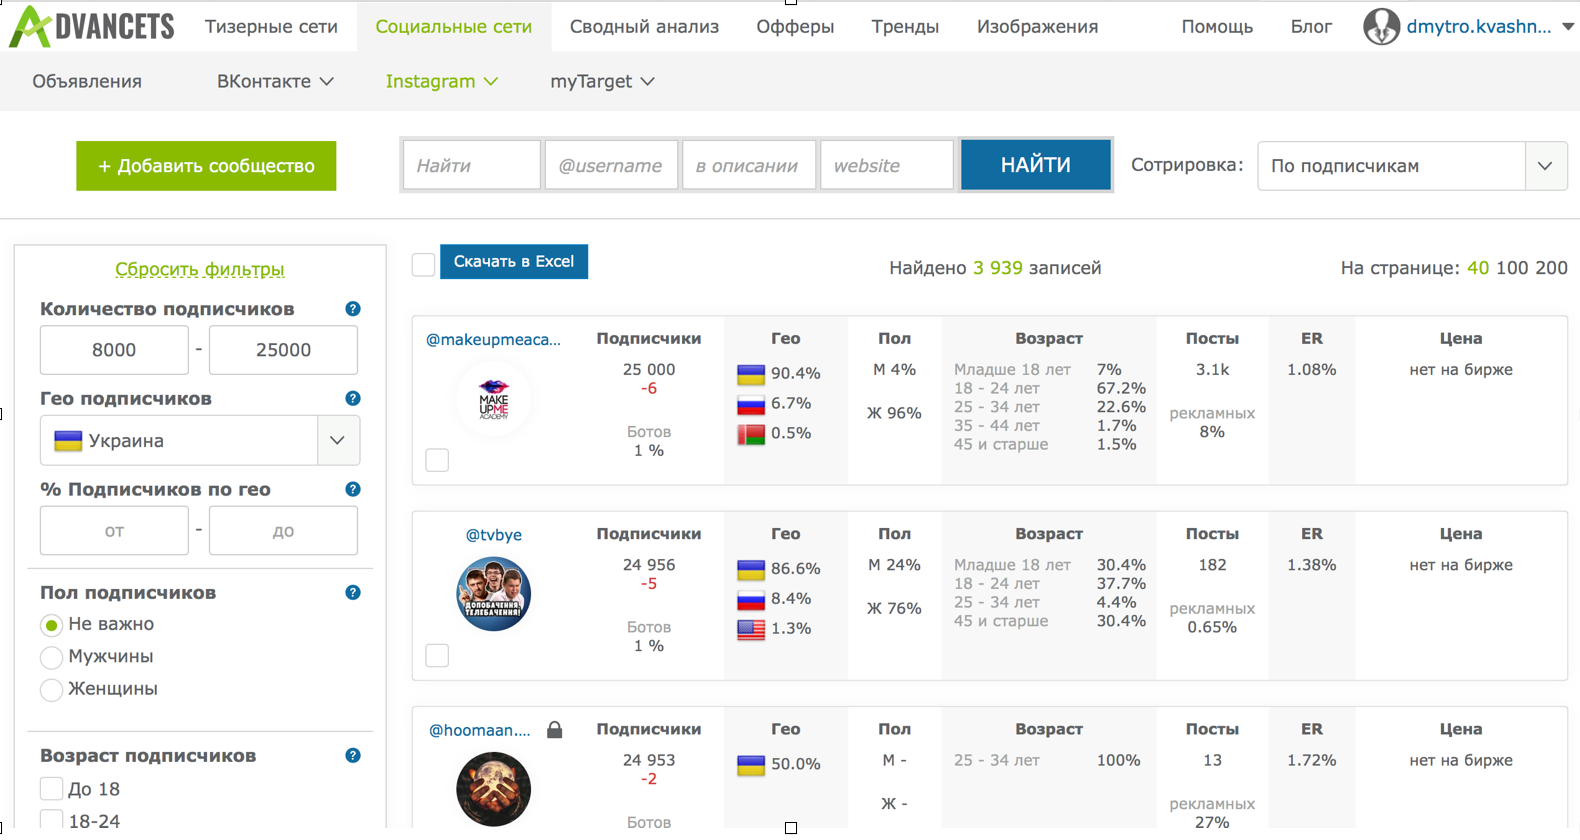Image resolution: width=1580 pixels, height=840 pixels.
Task: Click the до geo percent field
Action: (x=283, y=530)
